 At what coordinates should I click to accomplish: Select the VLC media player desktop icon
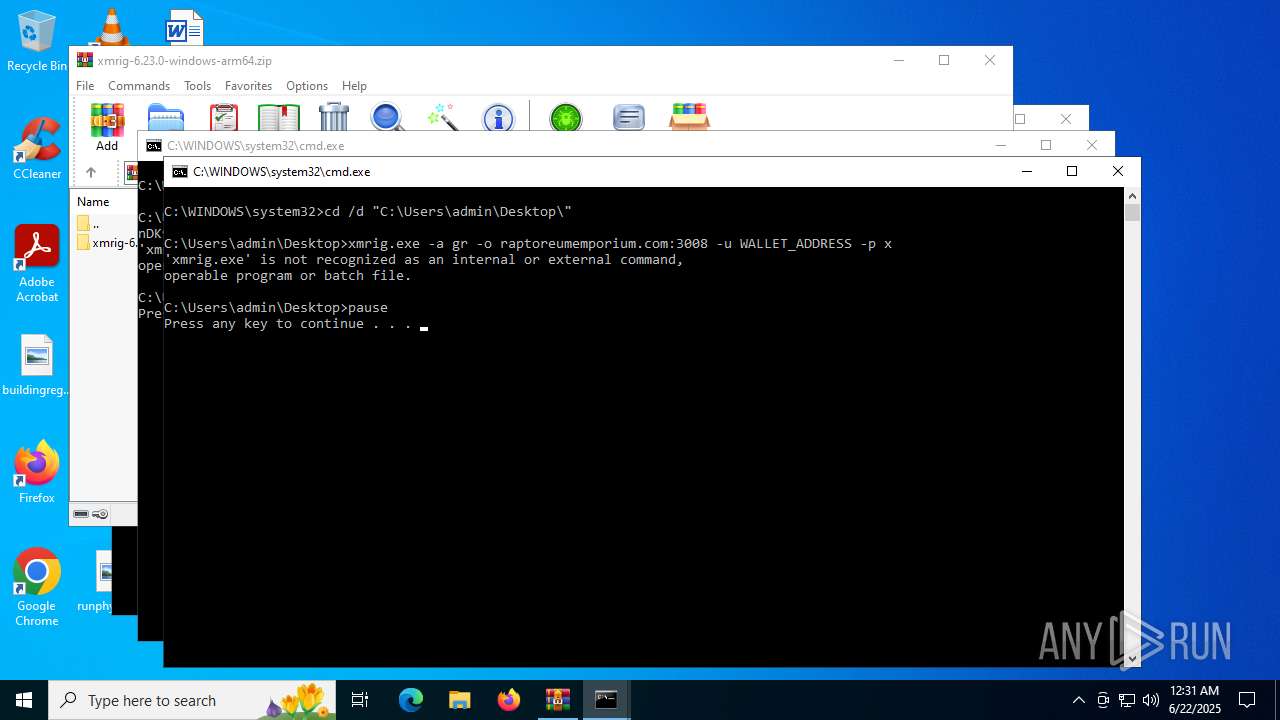click(x=111, y=26)
